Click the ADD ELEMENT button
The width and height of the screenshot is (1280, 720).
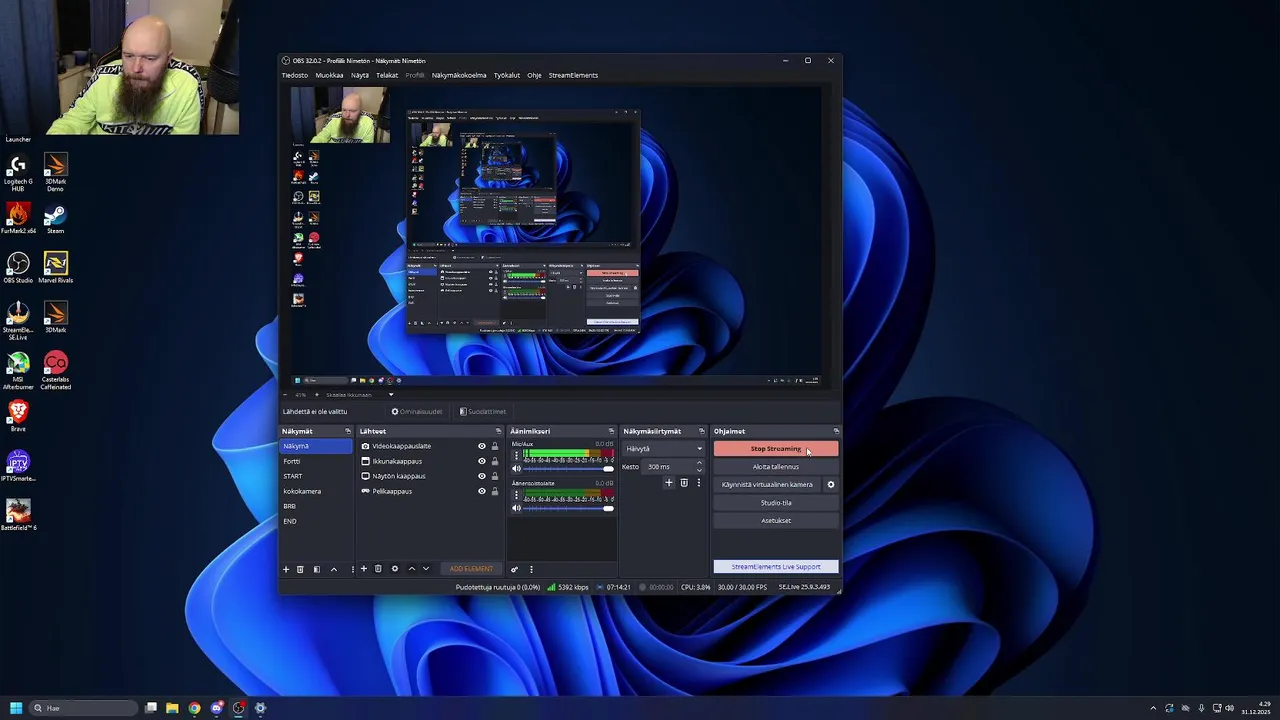point(471,569)
